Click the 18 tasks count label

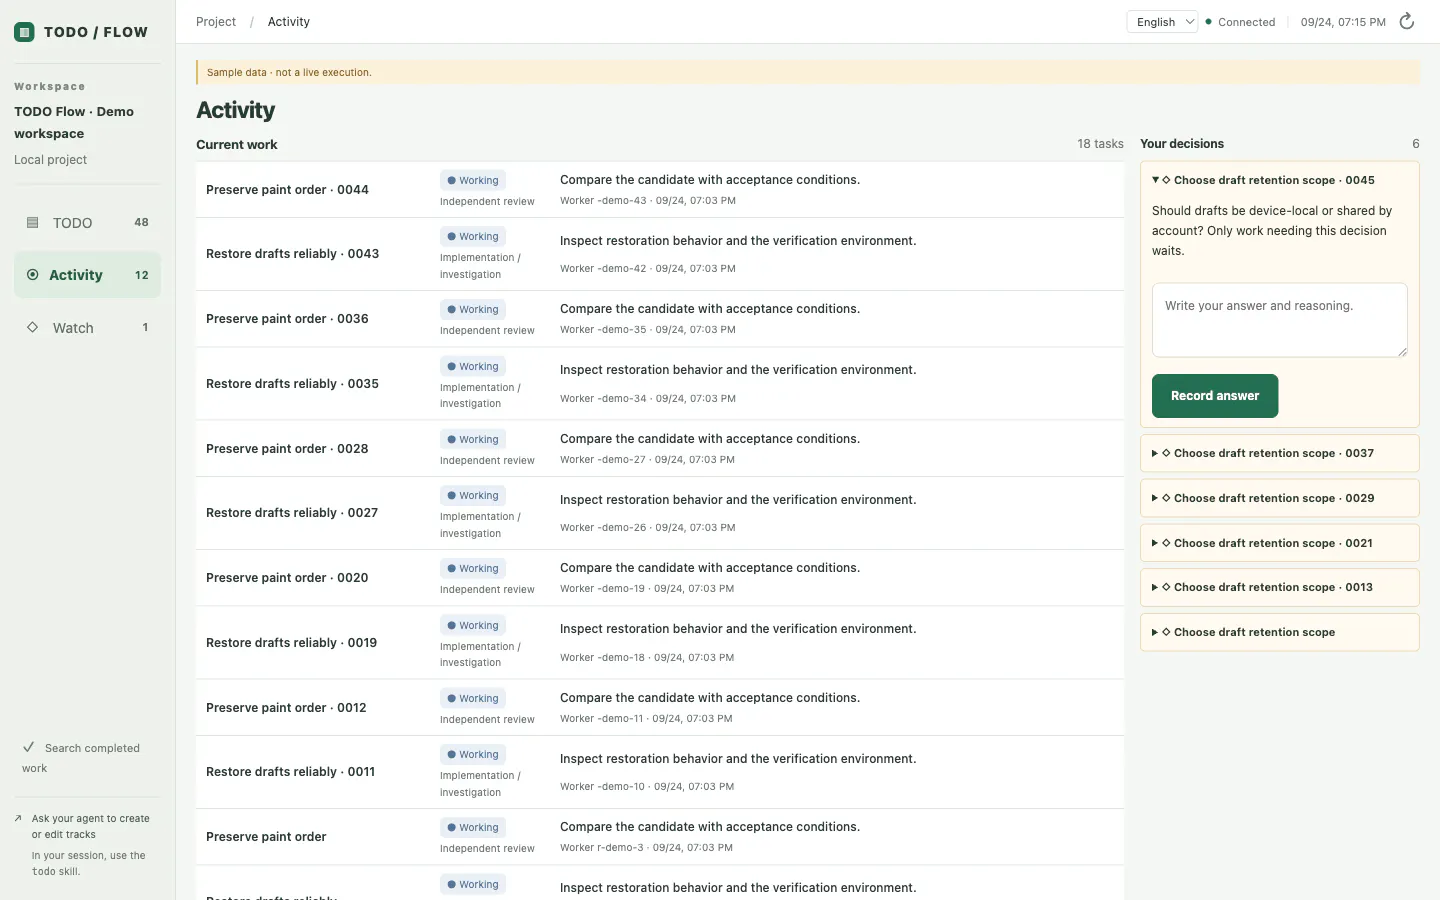coord(1100,144)
